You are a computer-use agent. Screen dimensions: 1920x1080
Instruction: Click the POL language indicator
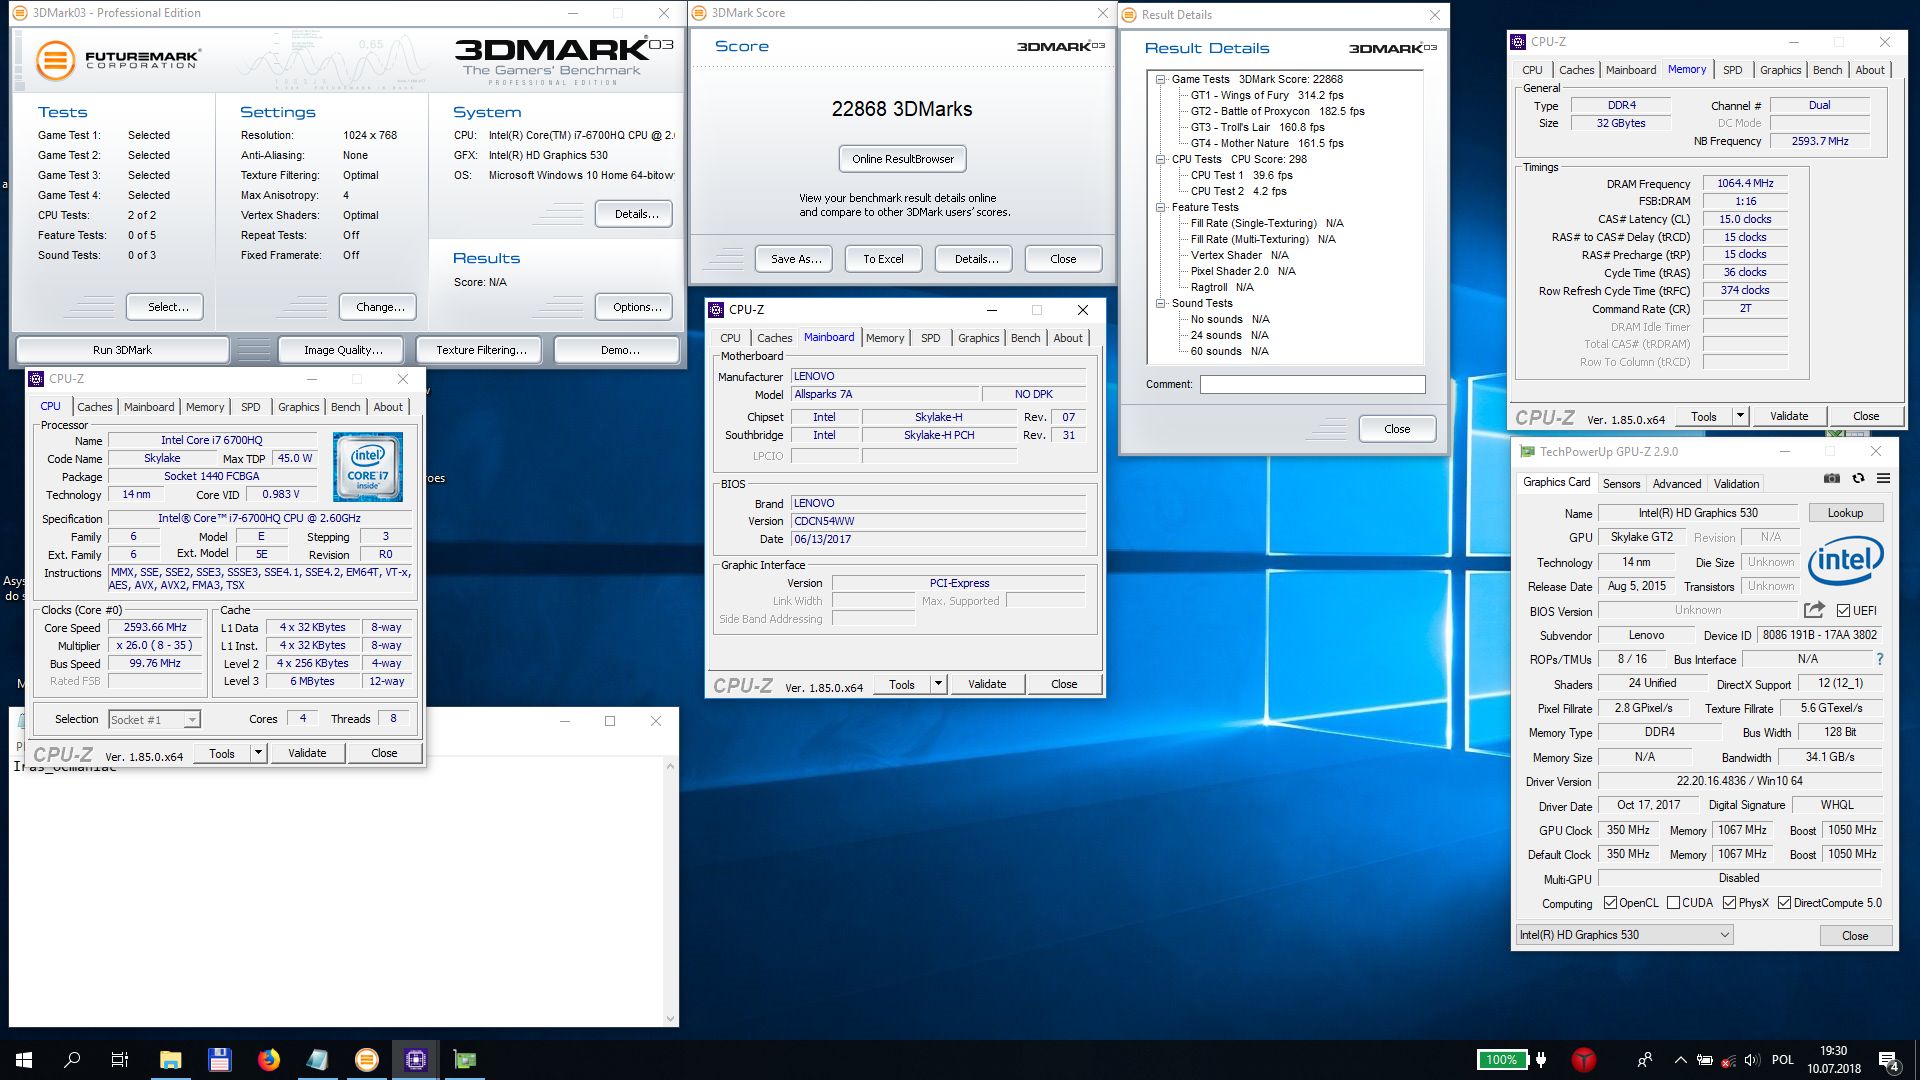click(x=1783, y=1060)
